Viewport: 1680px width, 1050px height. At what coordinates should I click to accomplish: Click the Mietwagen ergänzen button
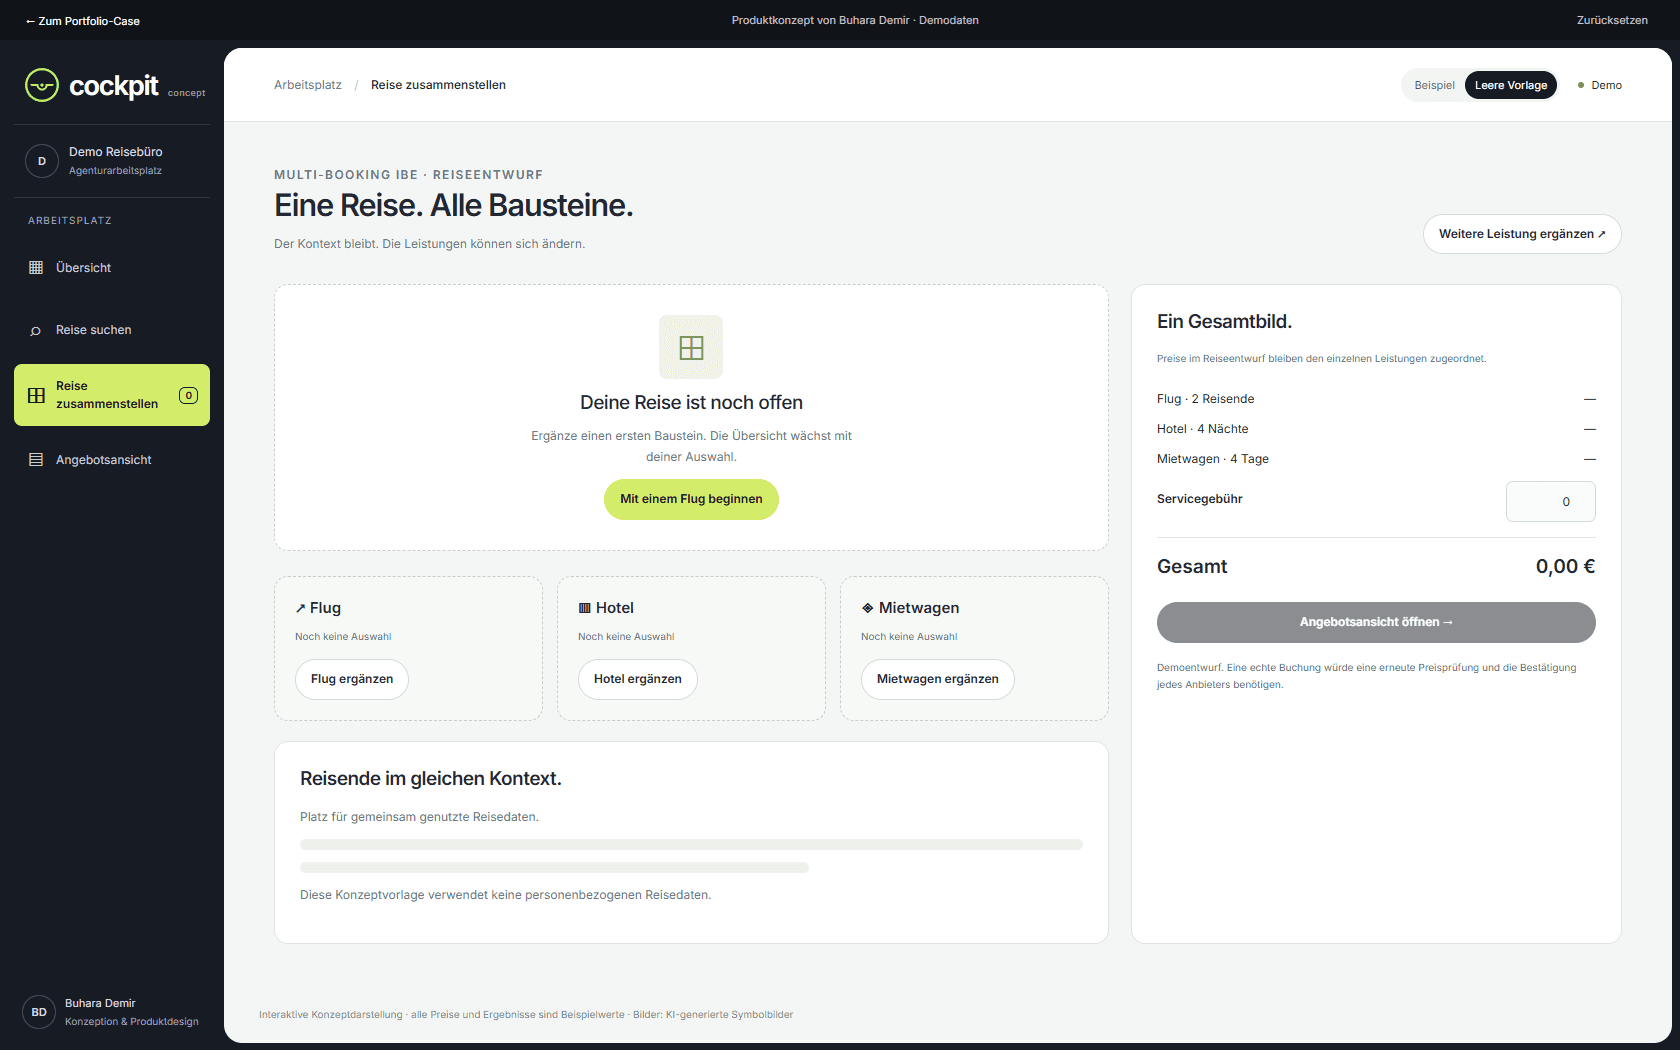point(938,679)
